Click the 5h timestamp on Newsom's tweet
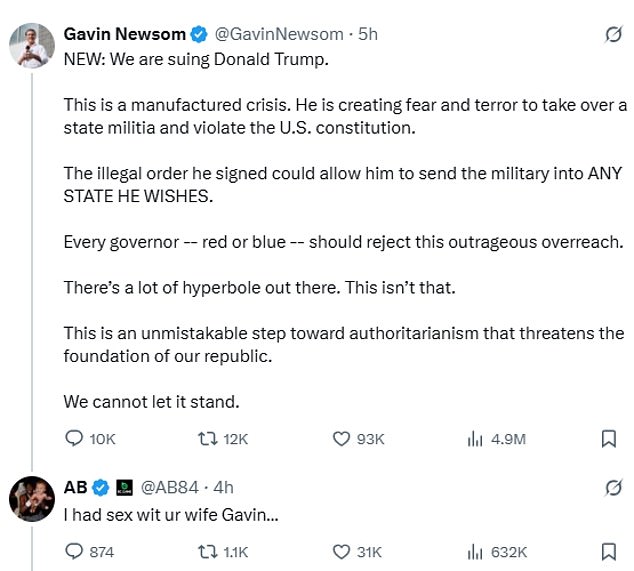This screenshot has width=634, height=571. 369,34
